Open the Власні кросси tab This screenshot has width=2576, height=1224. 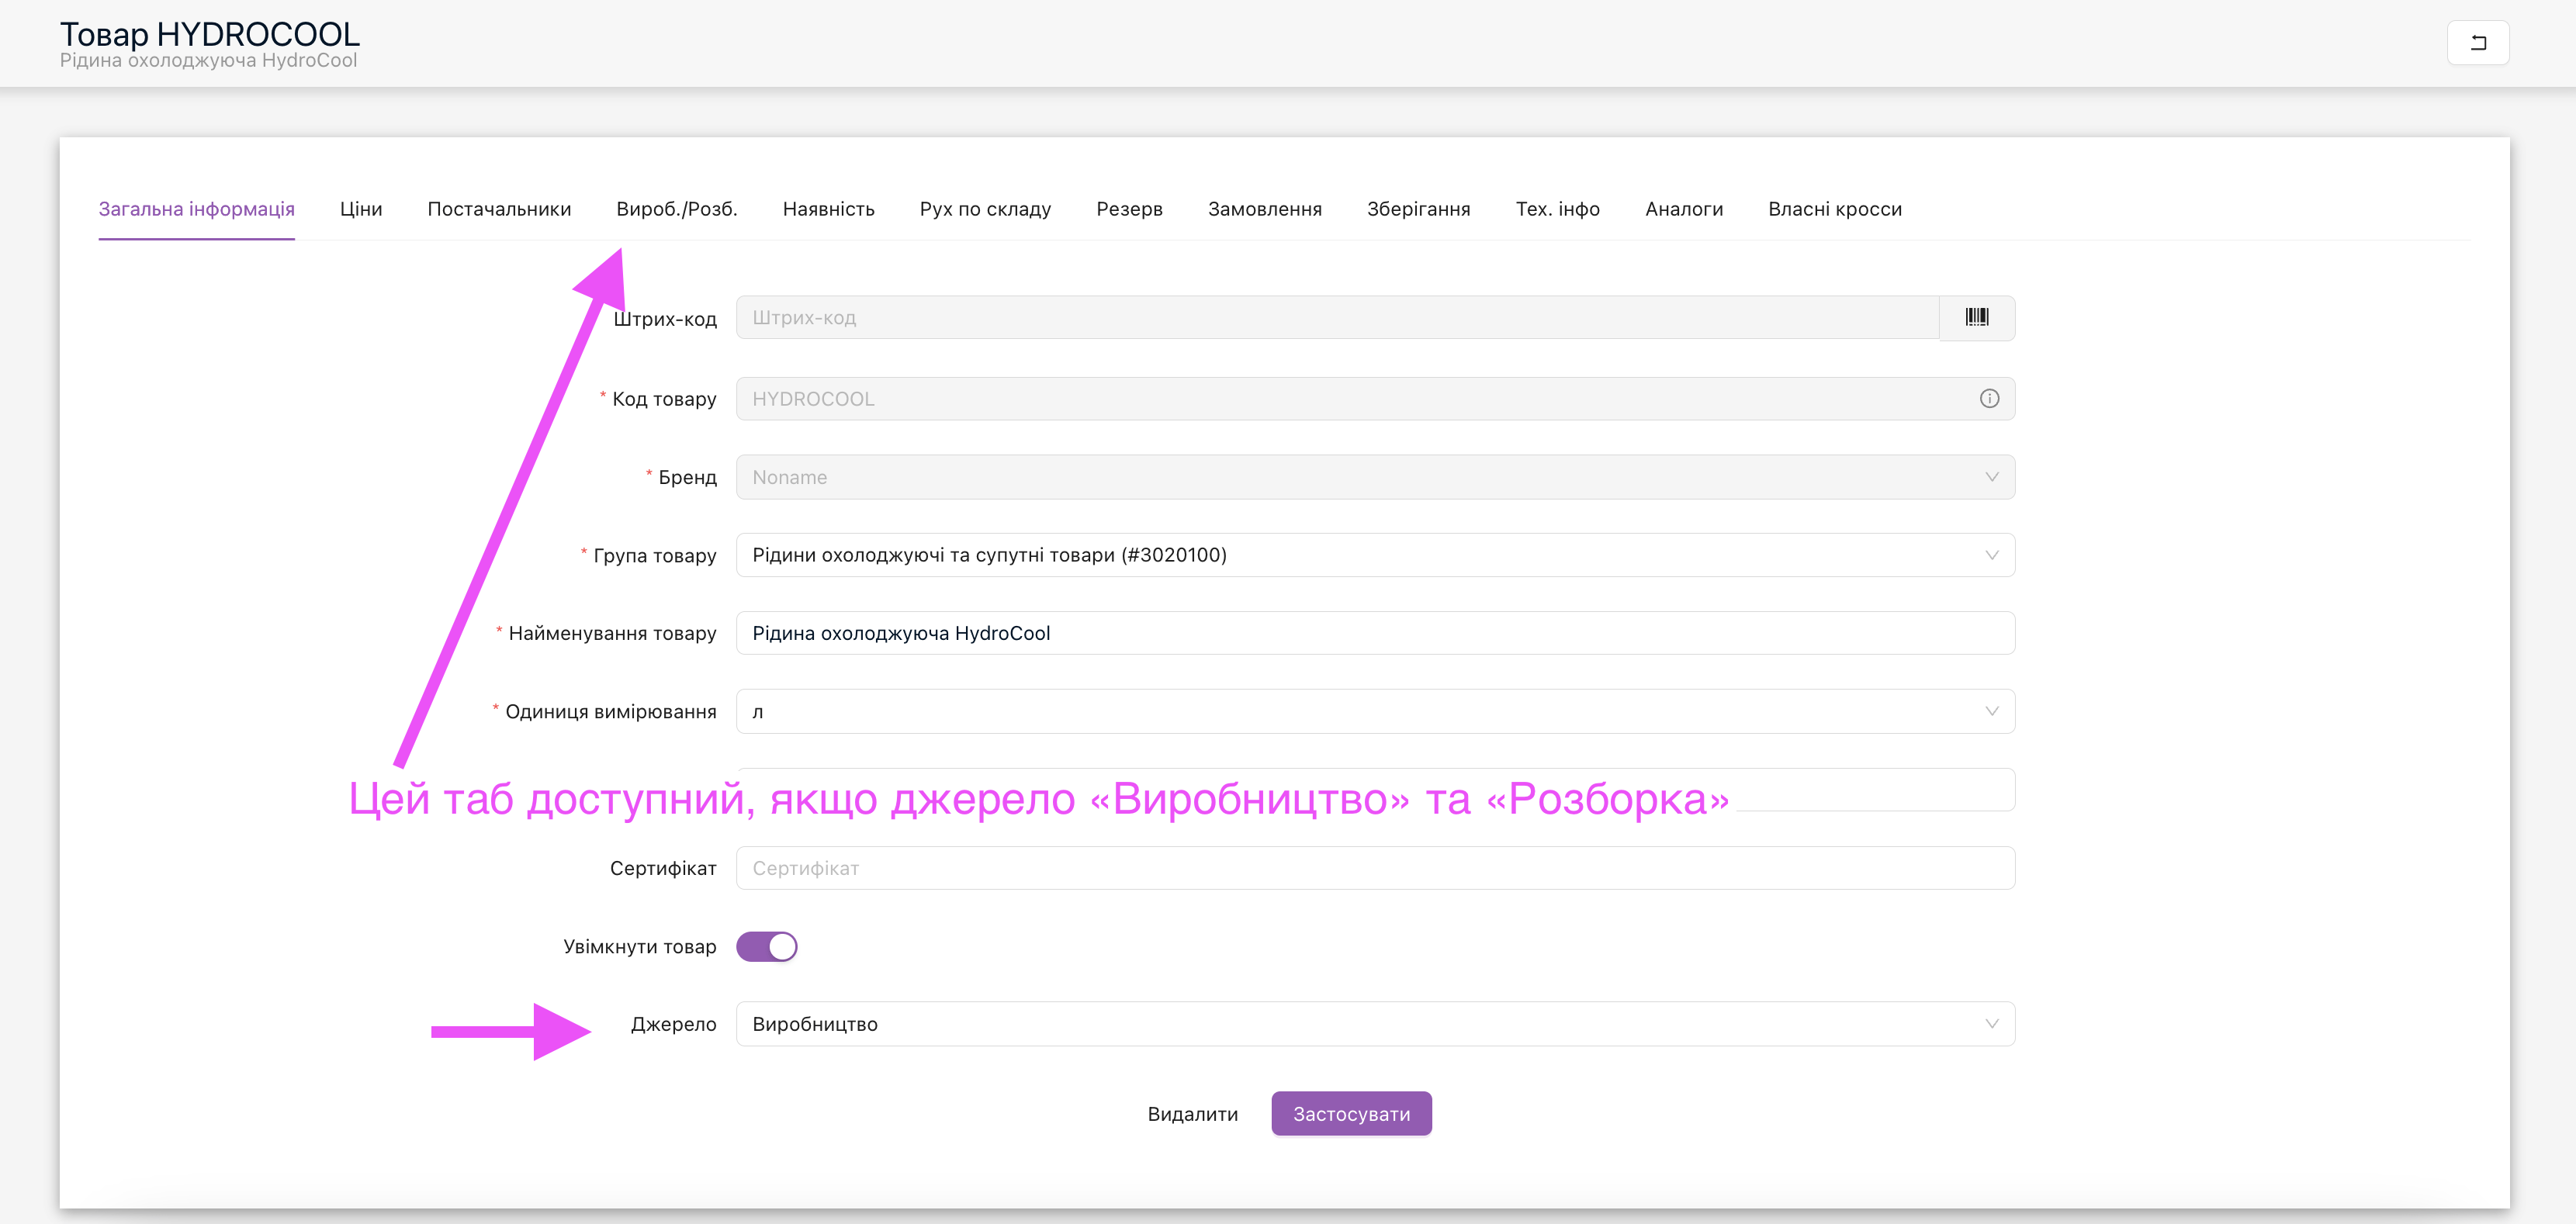click(x=1834, y=209)
